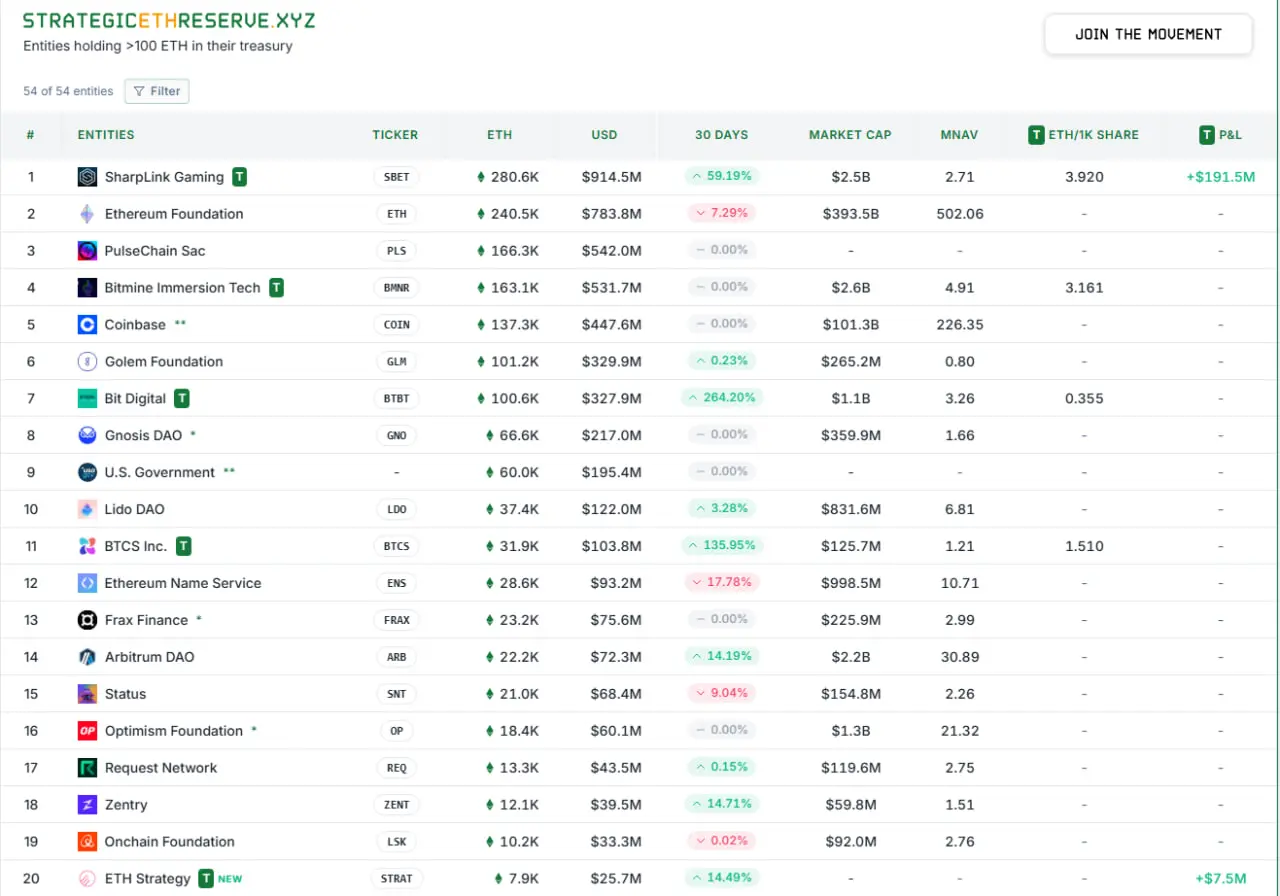
Task: Sort by MARKET CAP column header
Action: click(x=850, y=135)
